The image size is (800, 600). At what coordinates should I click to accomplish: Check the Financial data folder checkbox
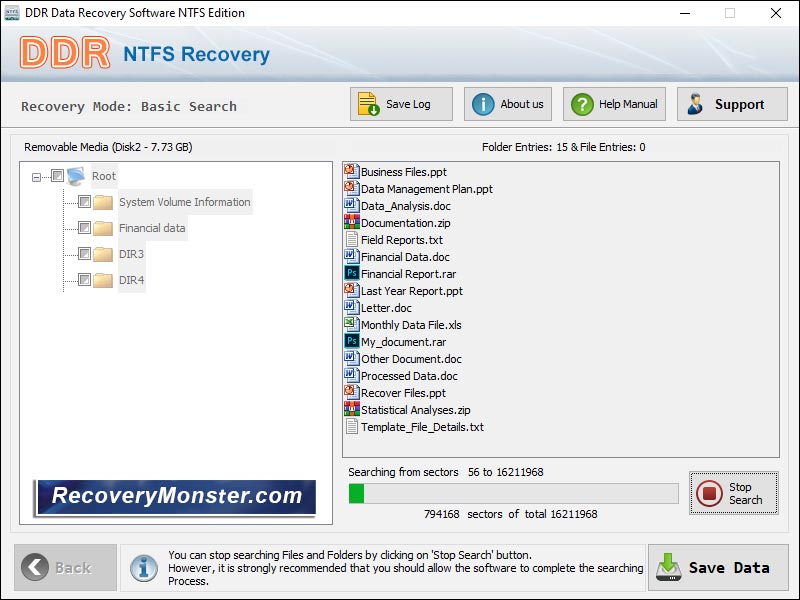[86, 228]
